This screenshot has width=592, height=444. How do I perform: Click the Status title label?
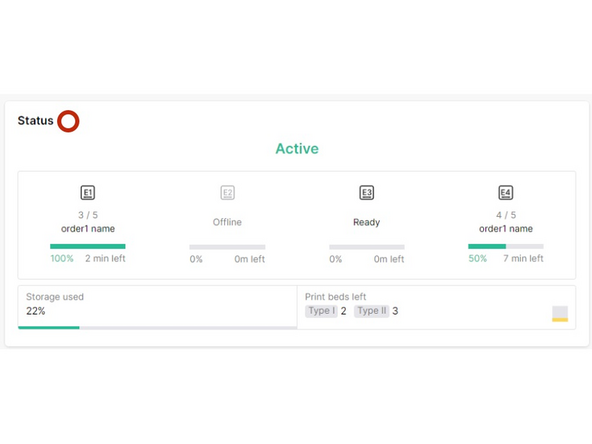[35, 120]
